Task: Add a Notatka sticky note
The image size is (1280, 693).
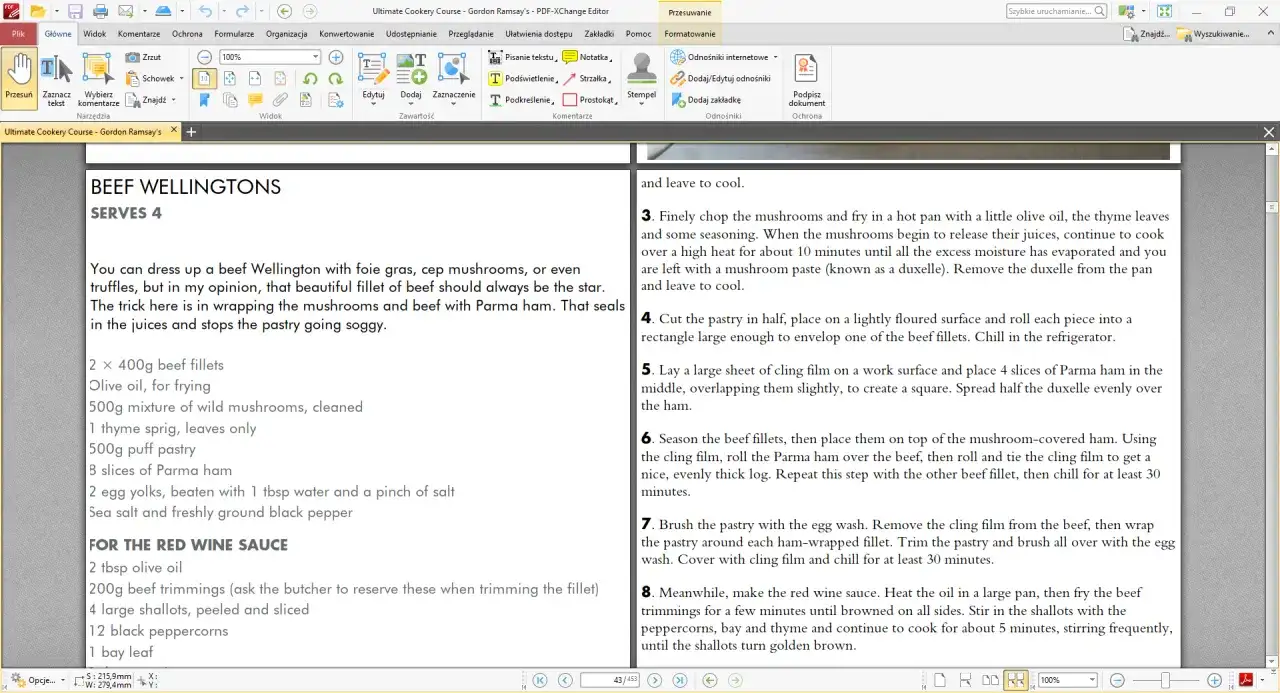Action: (586, 57)
